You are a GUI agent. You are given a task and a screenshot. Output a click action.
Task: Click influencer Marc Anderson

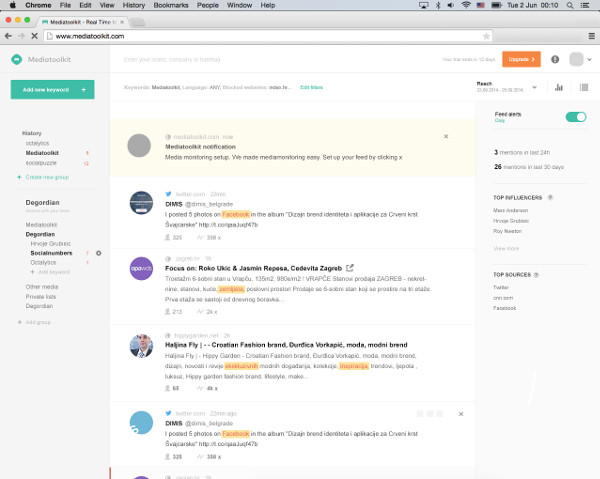pyautogui.click(x=510, y=210)
